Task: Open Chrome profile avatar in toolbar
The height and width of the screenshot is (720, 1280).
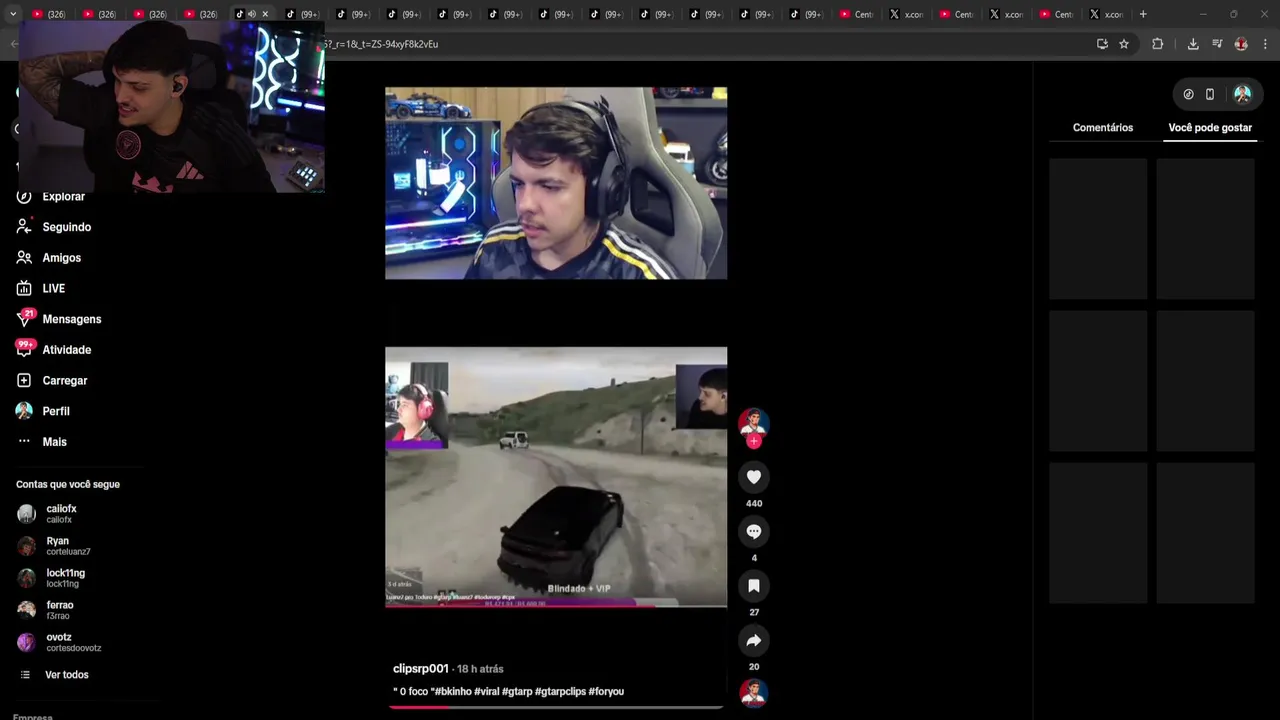Action: (1241, 44)
